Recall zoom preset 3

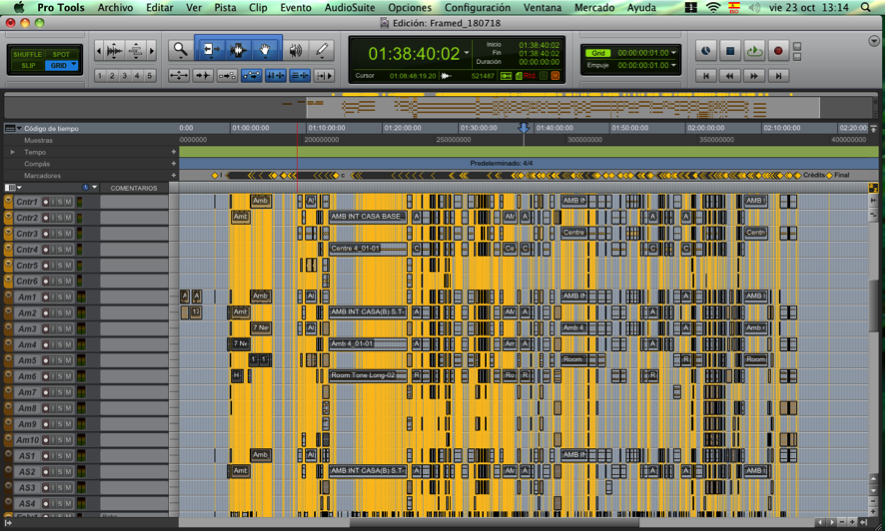(x=124, y=76)
